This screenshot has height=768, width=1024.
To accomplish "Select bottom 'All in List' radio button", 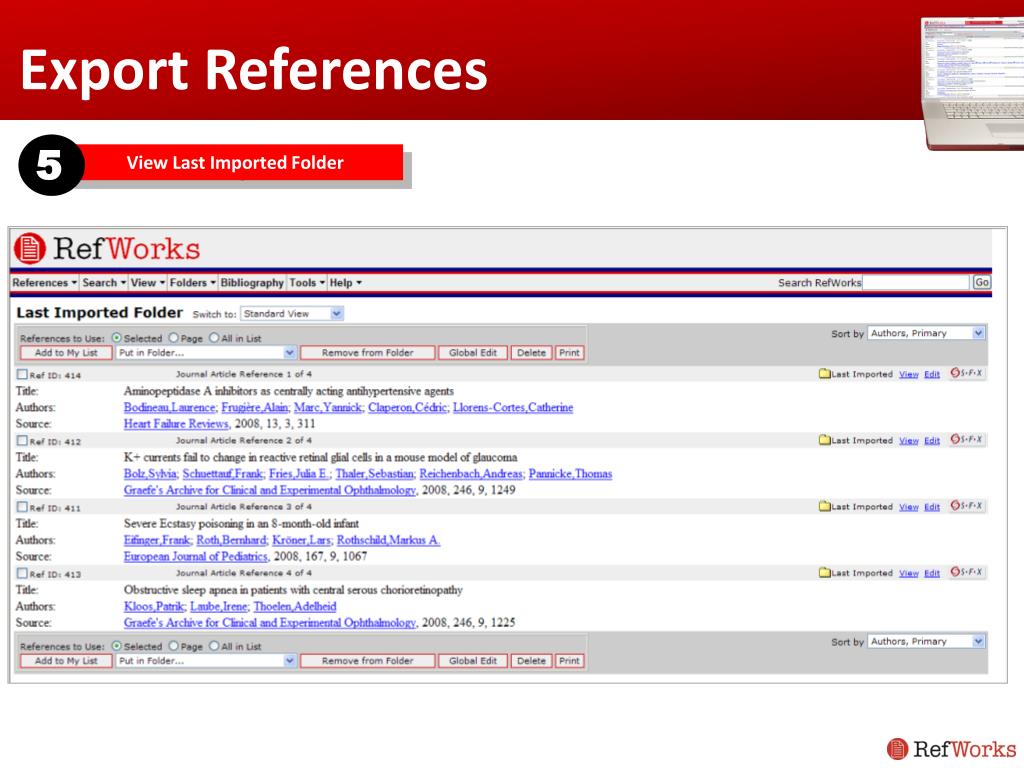I will pos(214,646).
